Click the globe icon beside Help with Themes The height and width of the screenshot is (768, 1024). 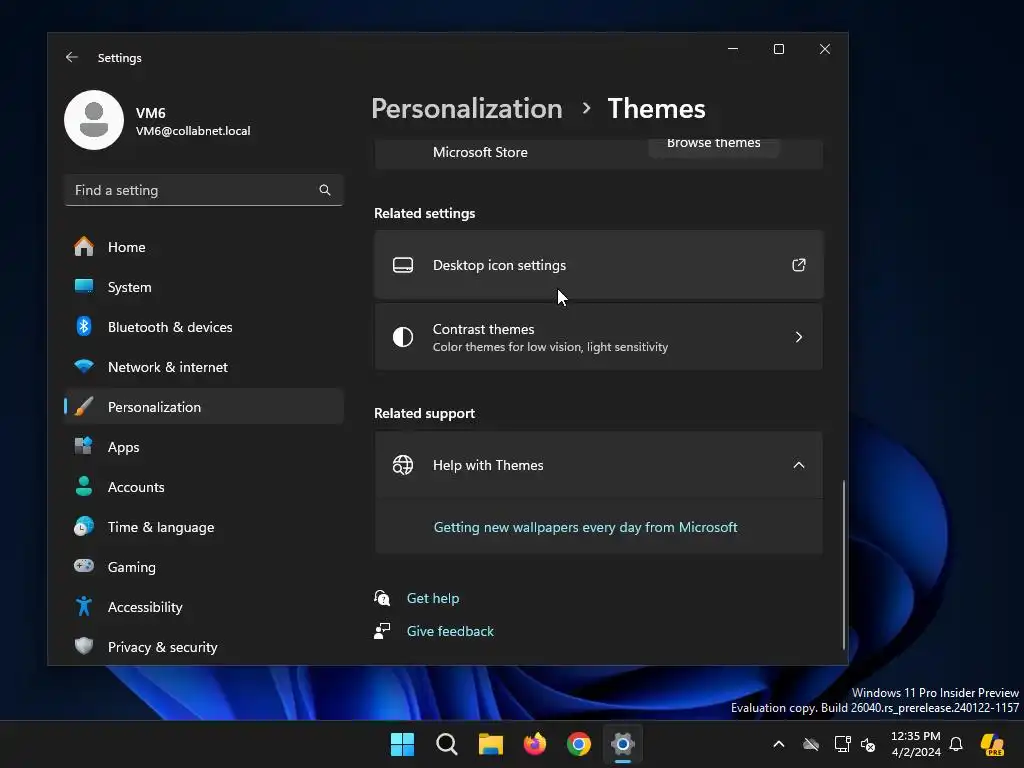click(x=403, y=465)
